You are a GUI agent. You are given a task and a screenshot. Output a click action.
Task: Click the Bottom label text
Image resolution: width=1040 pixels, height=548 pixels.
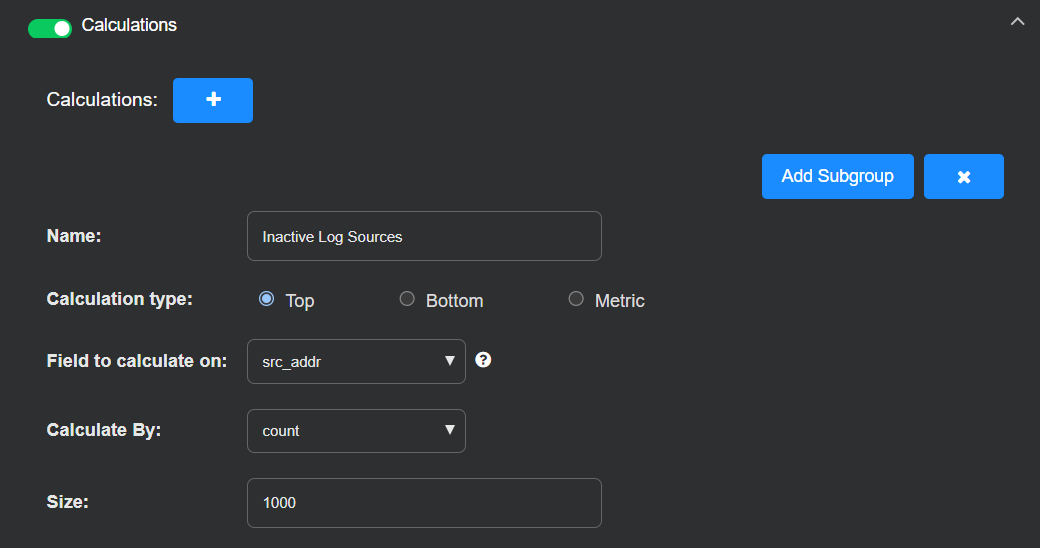coord(454,301)
